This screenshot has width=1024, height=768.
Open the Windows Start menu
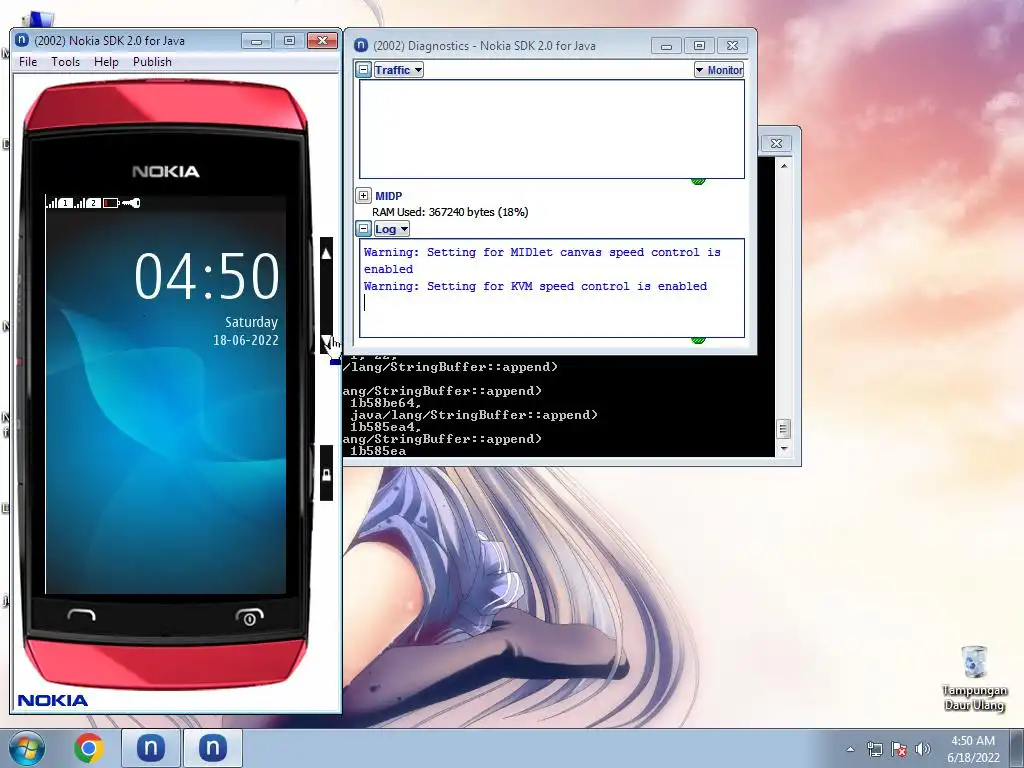pos(27,748)
